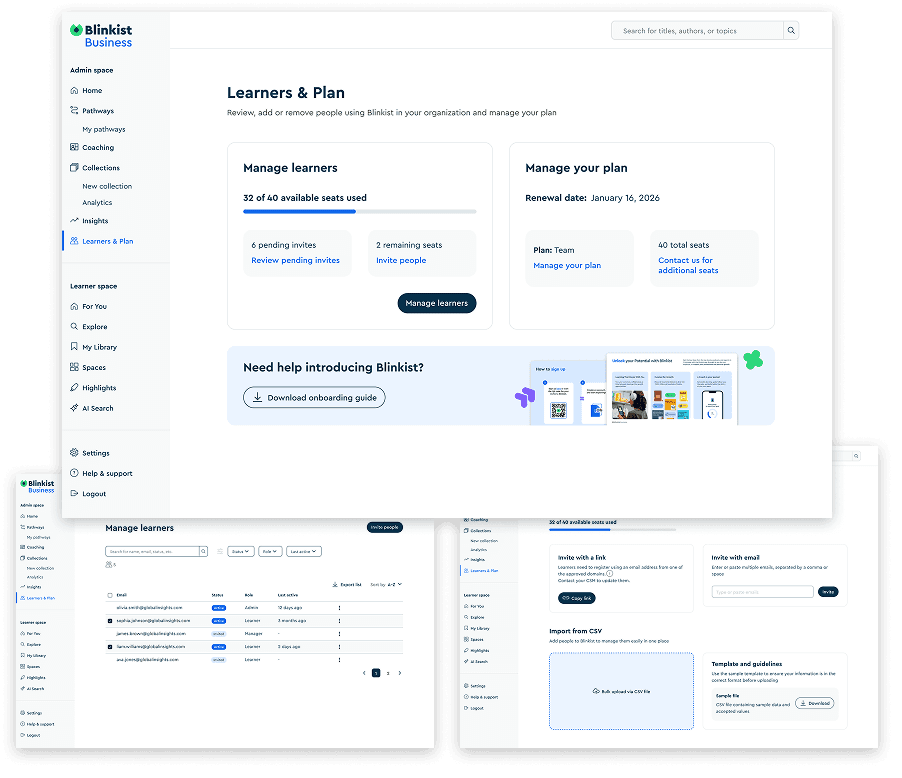The image size is (902, 778).
Task: Open the actions menu for james.brown row
Action: point(339,634)
